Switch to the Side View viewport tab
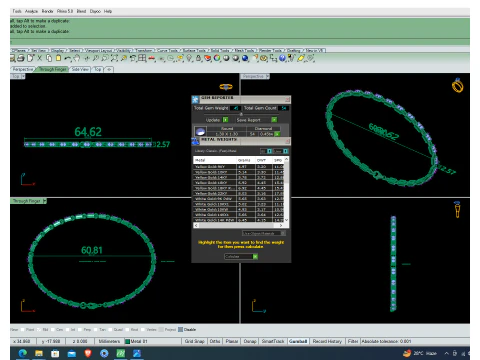Screen dimensions: 480x360 coord(80,69)
